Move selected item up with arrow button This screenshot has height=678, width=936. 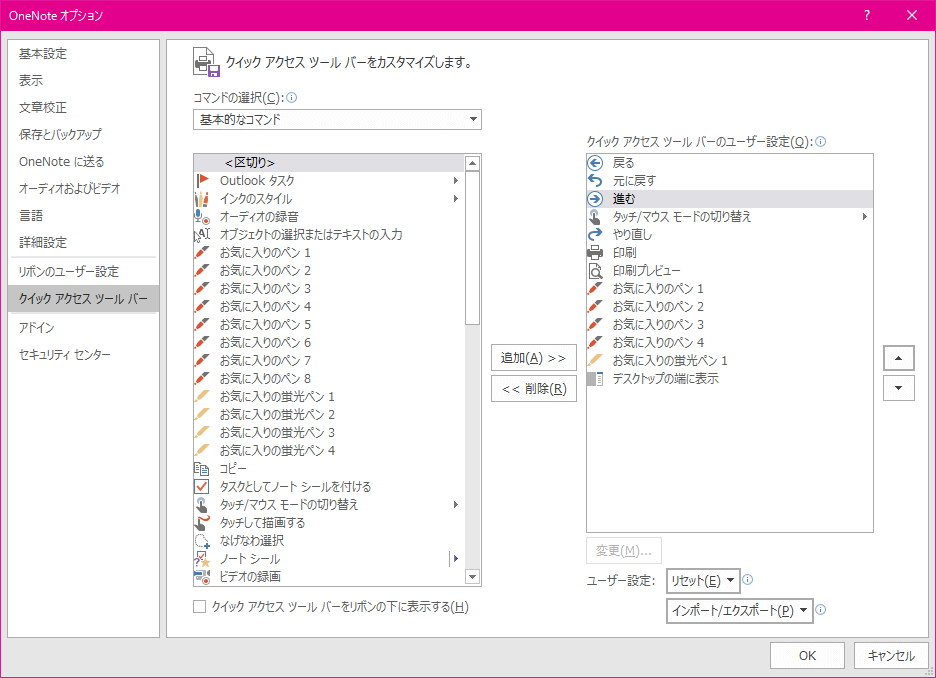click(x=898, y=358)
